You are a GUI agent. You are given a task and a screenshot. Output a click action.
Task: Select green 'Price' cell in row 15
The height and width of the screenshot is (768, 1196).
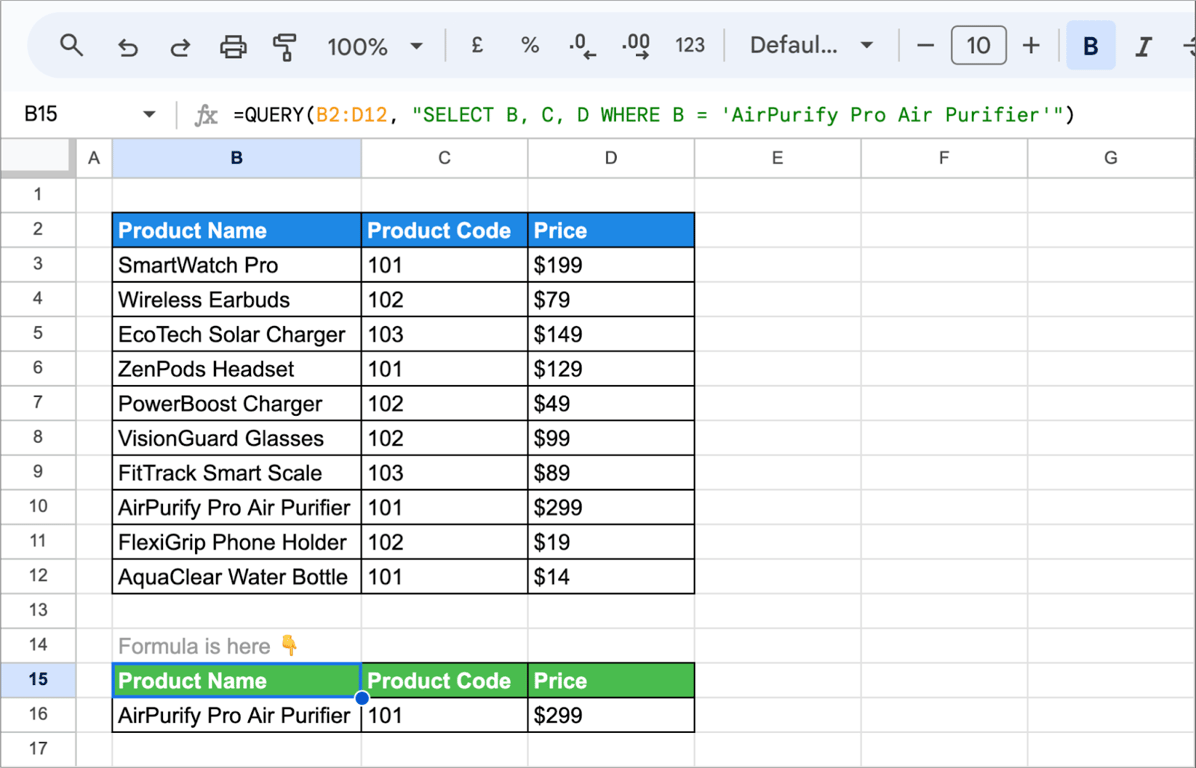pos(611,680)
